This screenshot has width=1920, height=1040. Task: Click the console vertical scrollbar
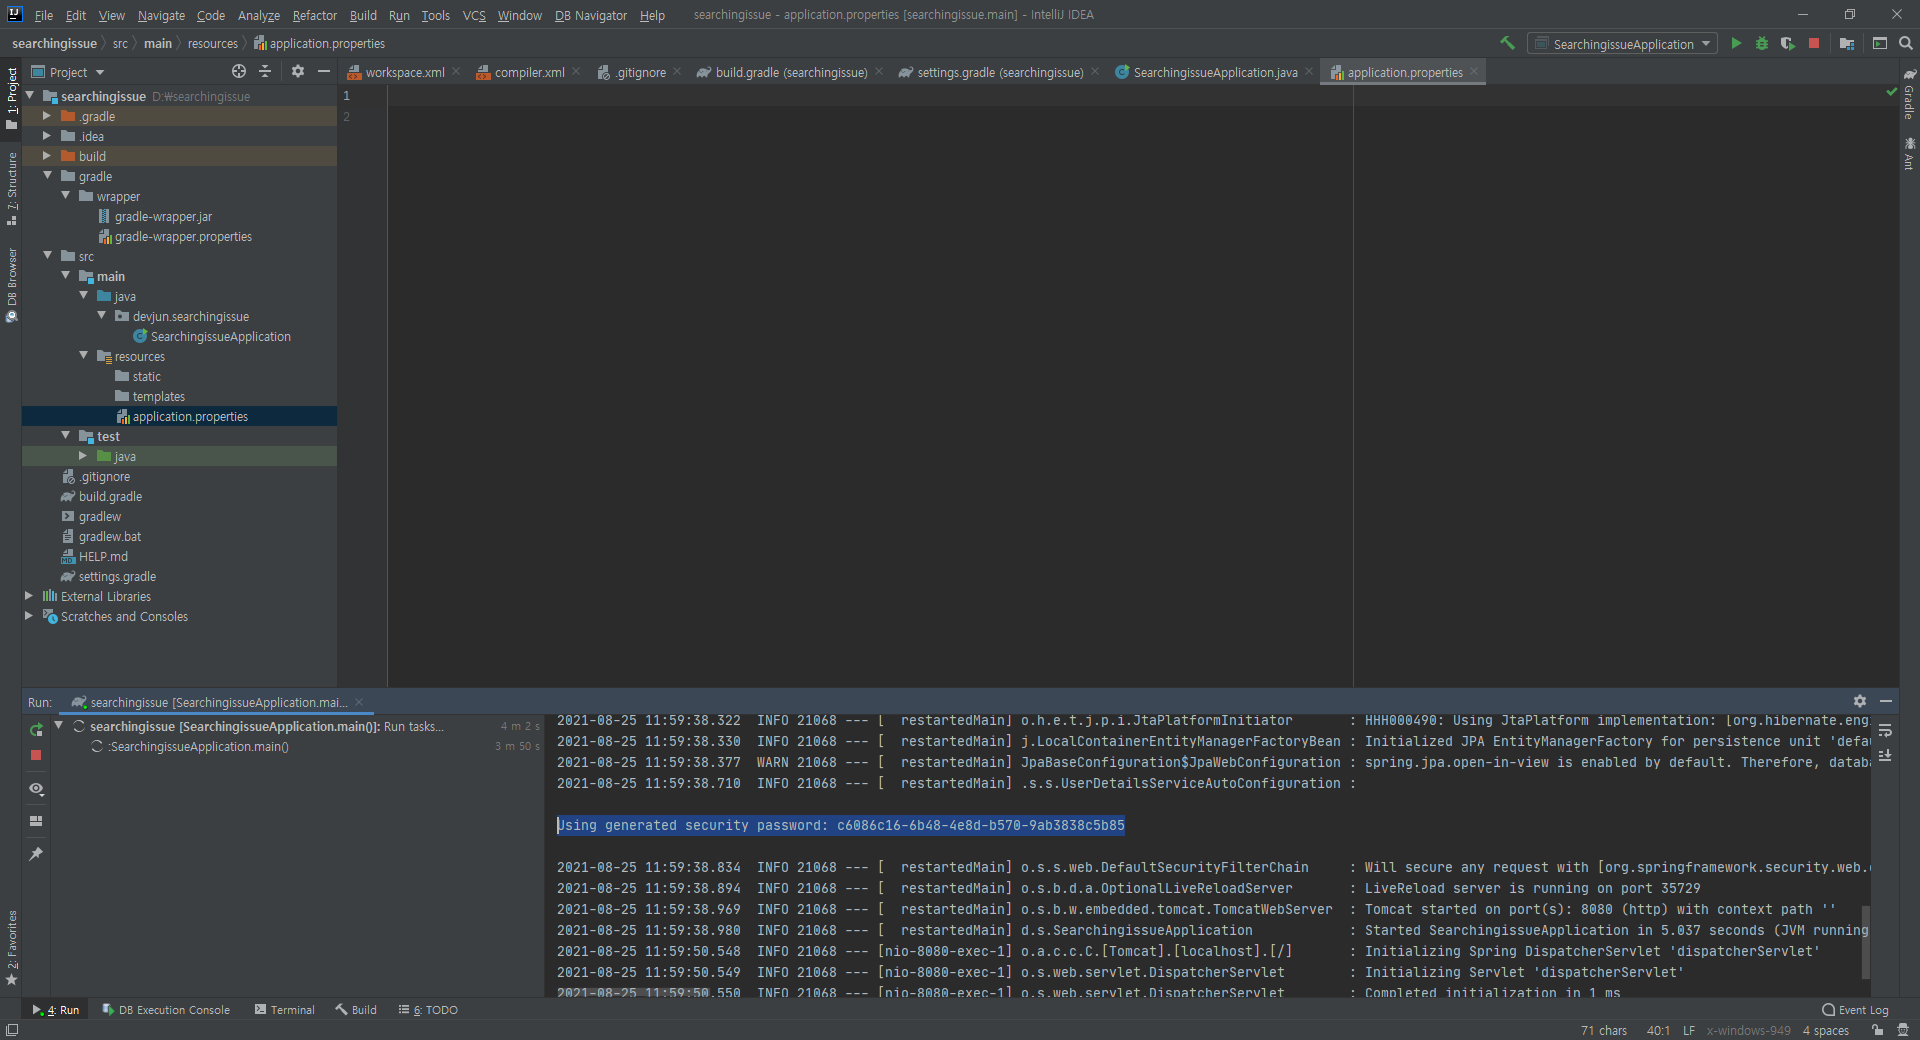point(1865,940)
